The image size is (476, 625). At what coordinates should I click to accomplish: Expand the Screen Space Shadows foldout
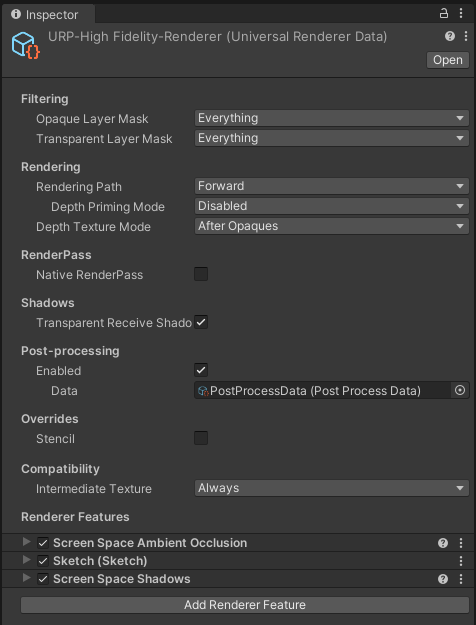point(26,578)
